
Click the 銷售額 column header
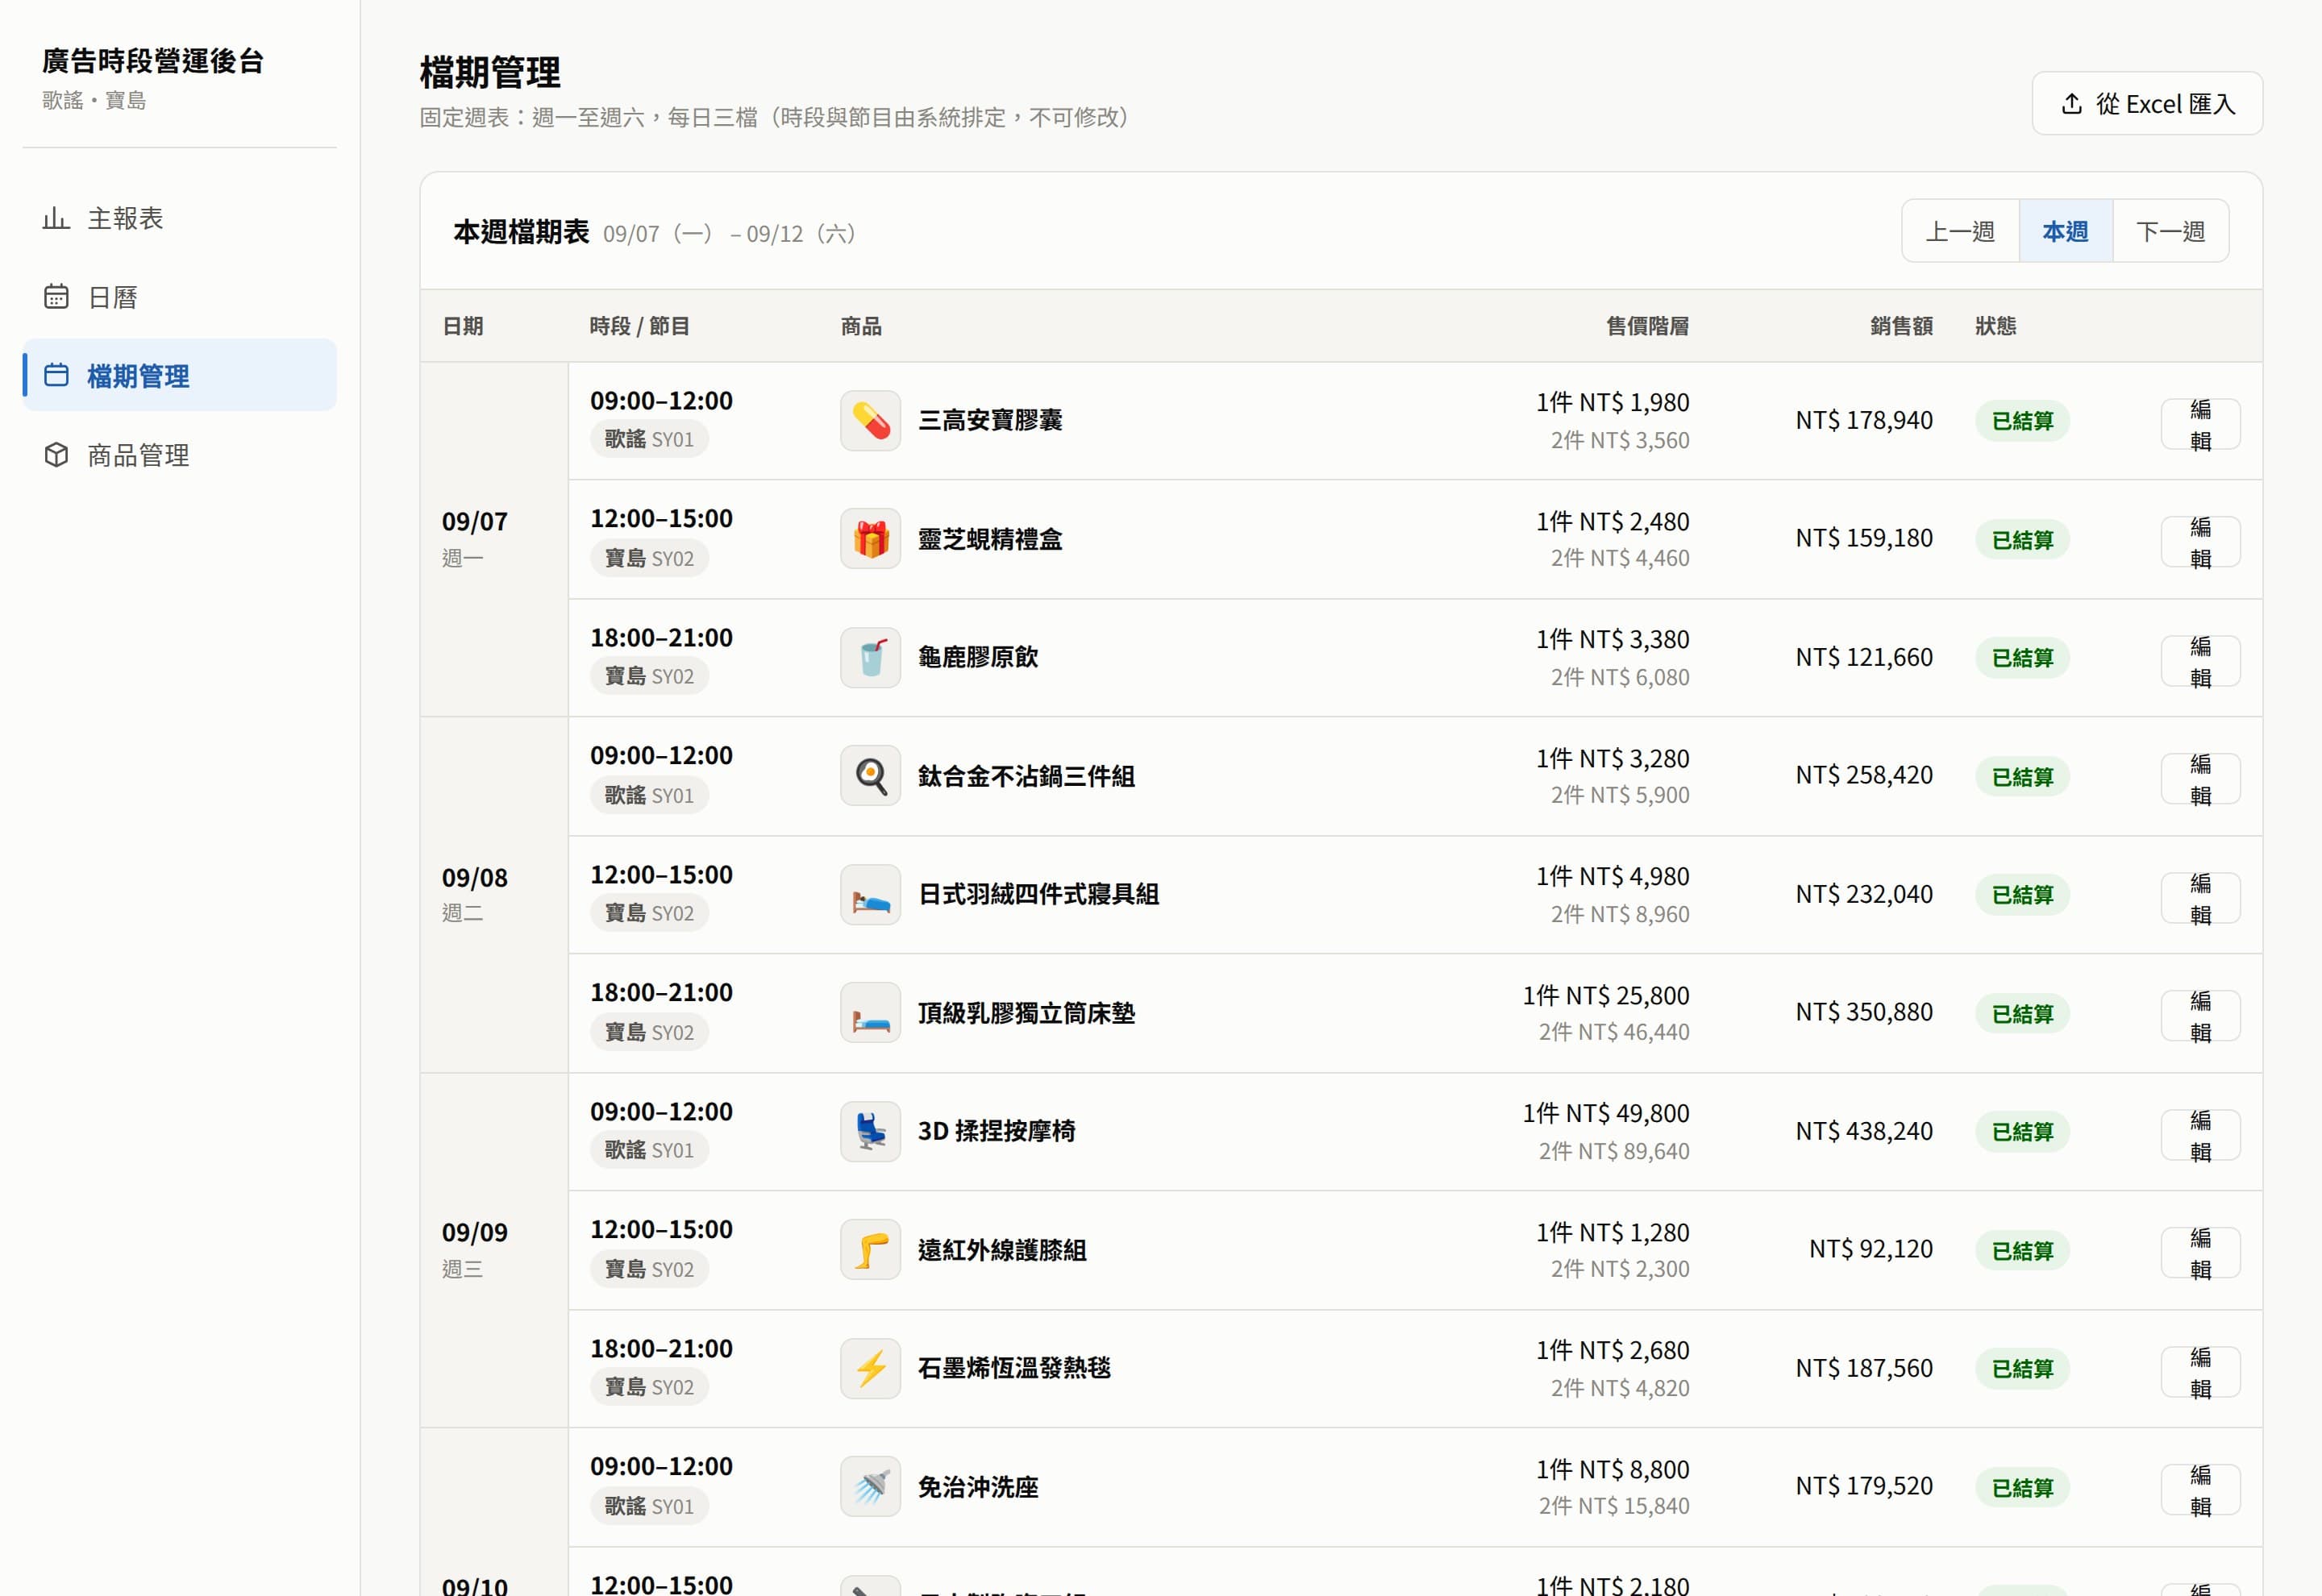[1901, 326]
